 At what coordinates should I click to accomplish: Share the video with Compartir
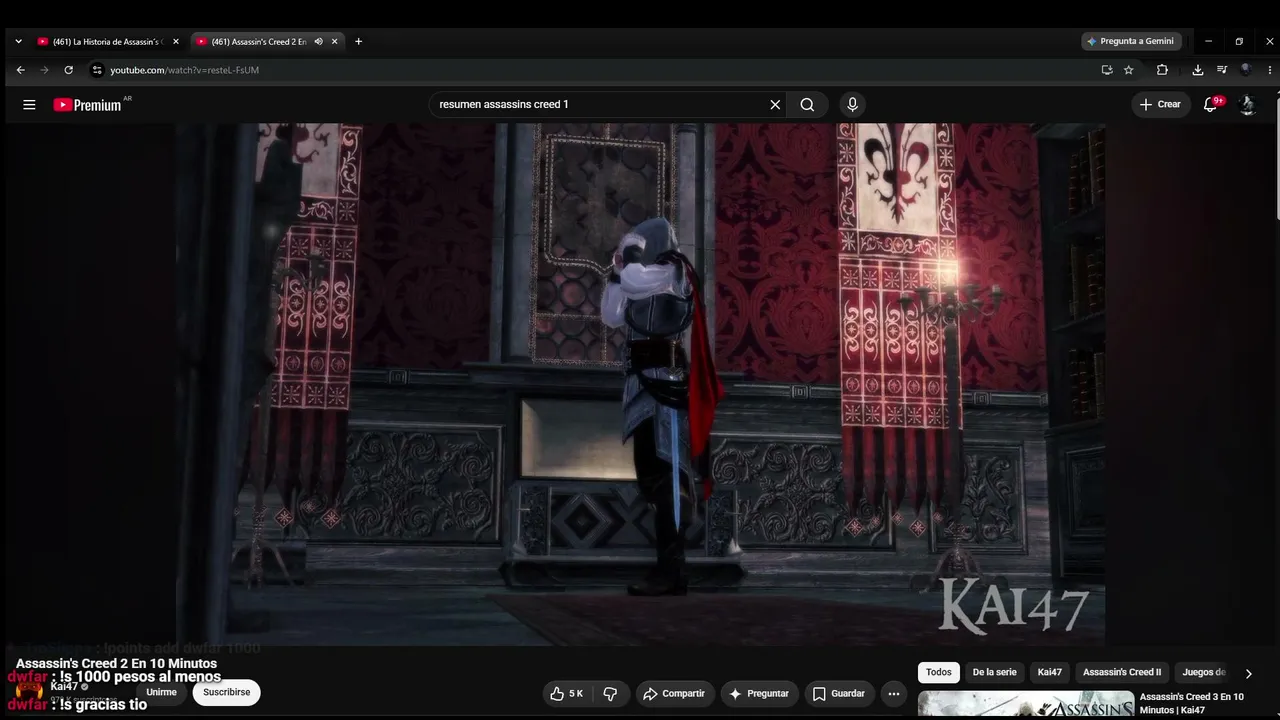[674, 693]
